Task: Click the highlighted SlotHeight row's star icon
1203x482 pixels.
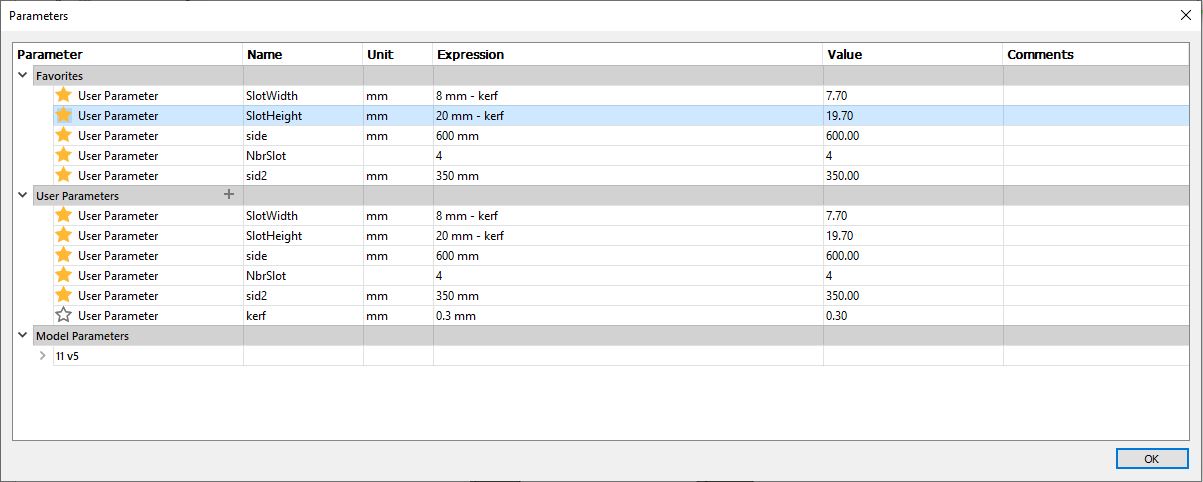Action: coord(64,115)
